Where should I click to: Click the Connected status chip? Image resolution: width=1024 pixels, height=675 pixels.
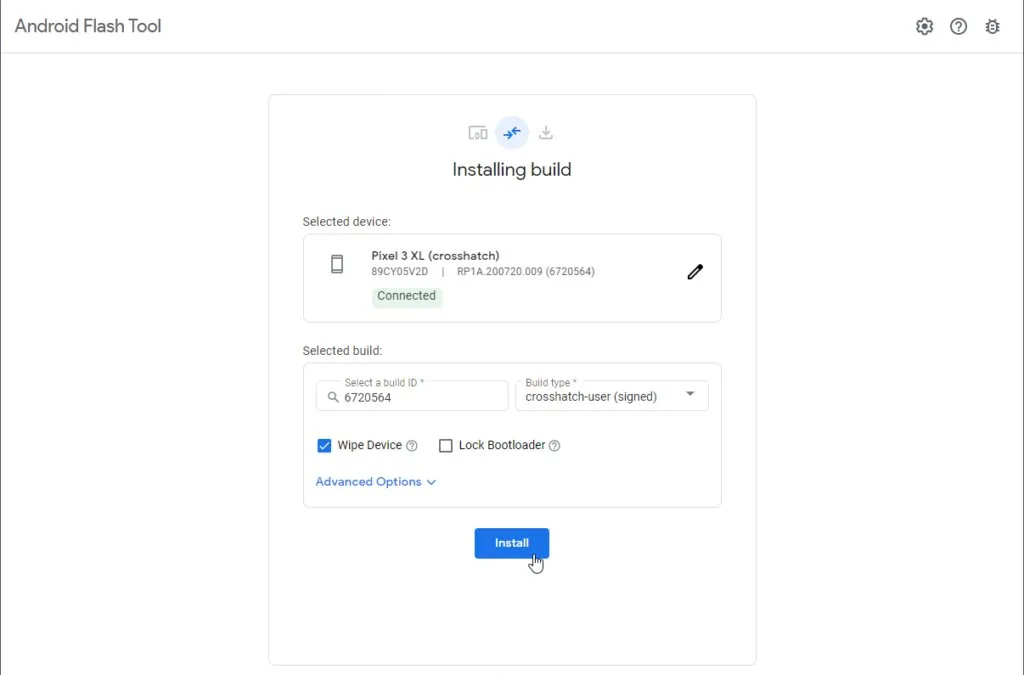pyautogui.click(x=406, y=296)
